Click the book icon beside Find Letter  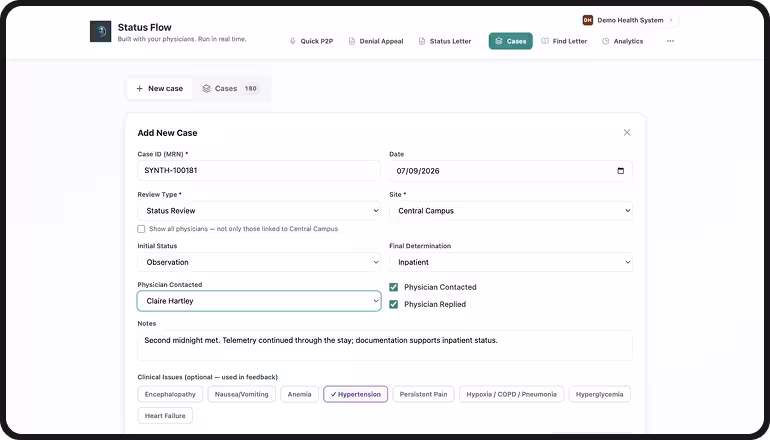tap(545, 41)
